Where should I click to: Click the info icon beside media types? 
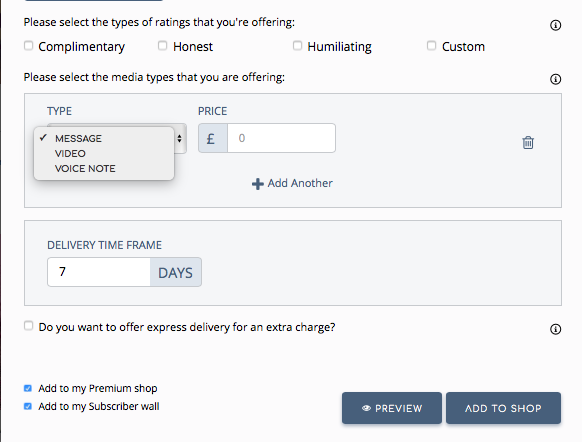[x=555, y=79]
